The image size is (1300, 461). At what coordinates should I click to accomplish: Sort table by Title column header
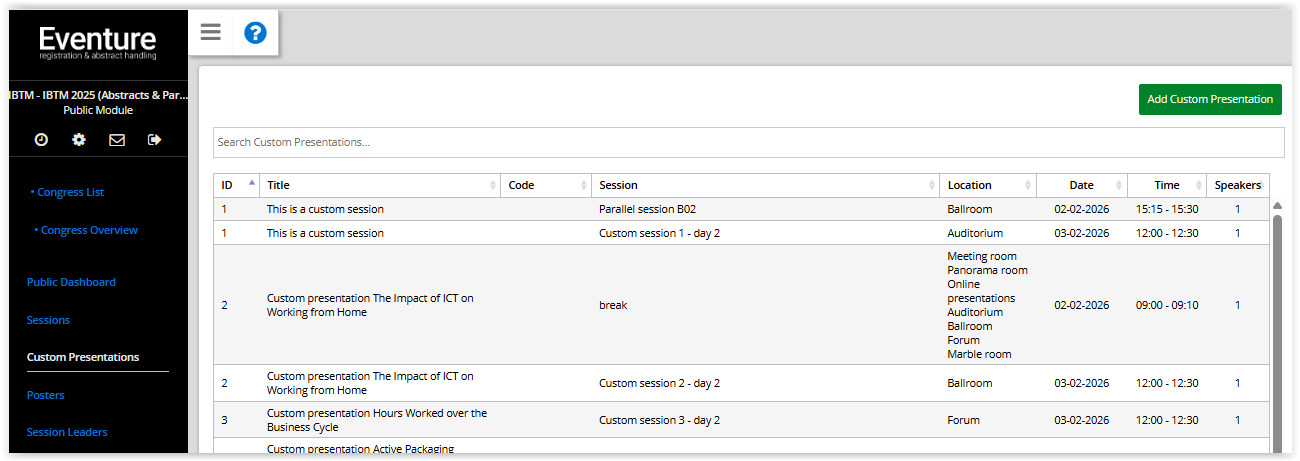(x=380, y=185)
